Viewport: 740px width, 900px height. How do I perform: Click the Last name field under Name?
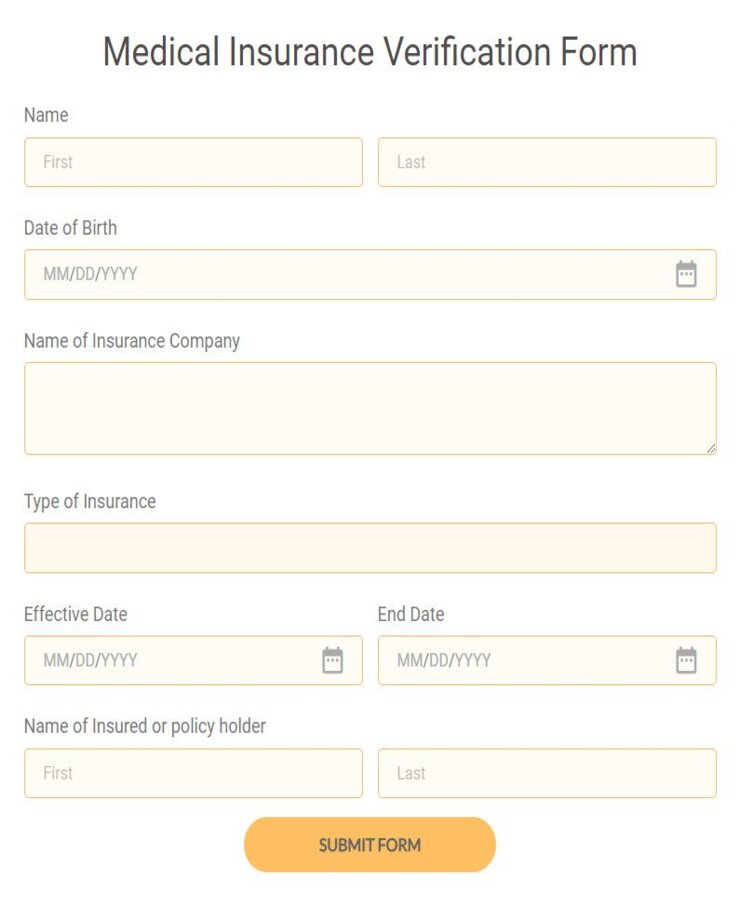coord(547,162)
